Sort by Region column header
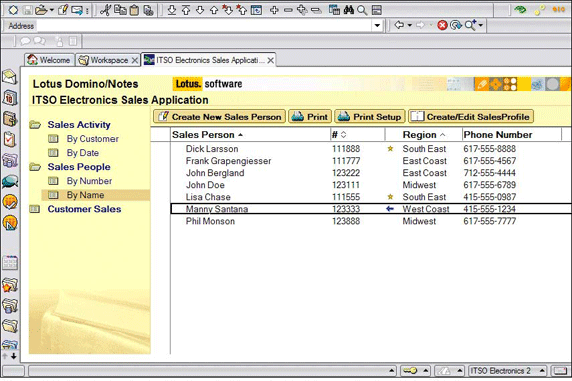 tap(424, 135)
